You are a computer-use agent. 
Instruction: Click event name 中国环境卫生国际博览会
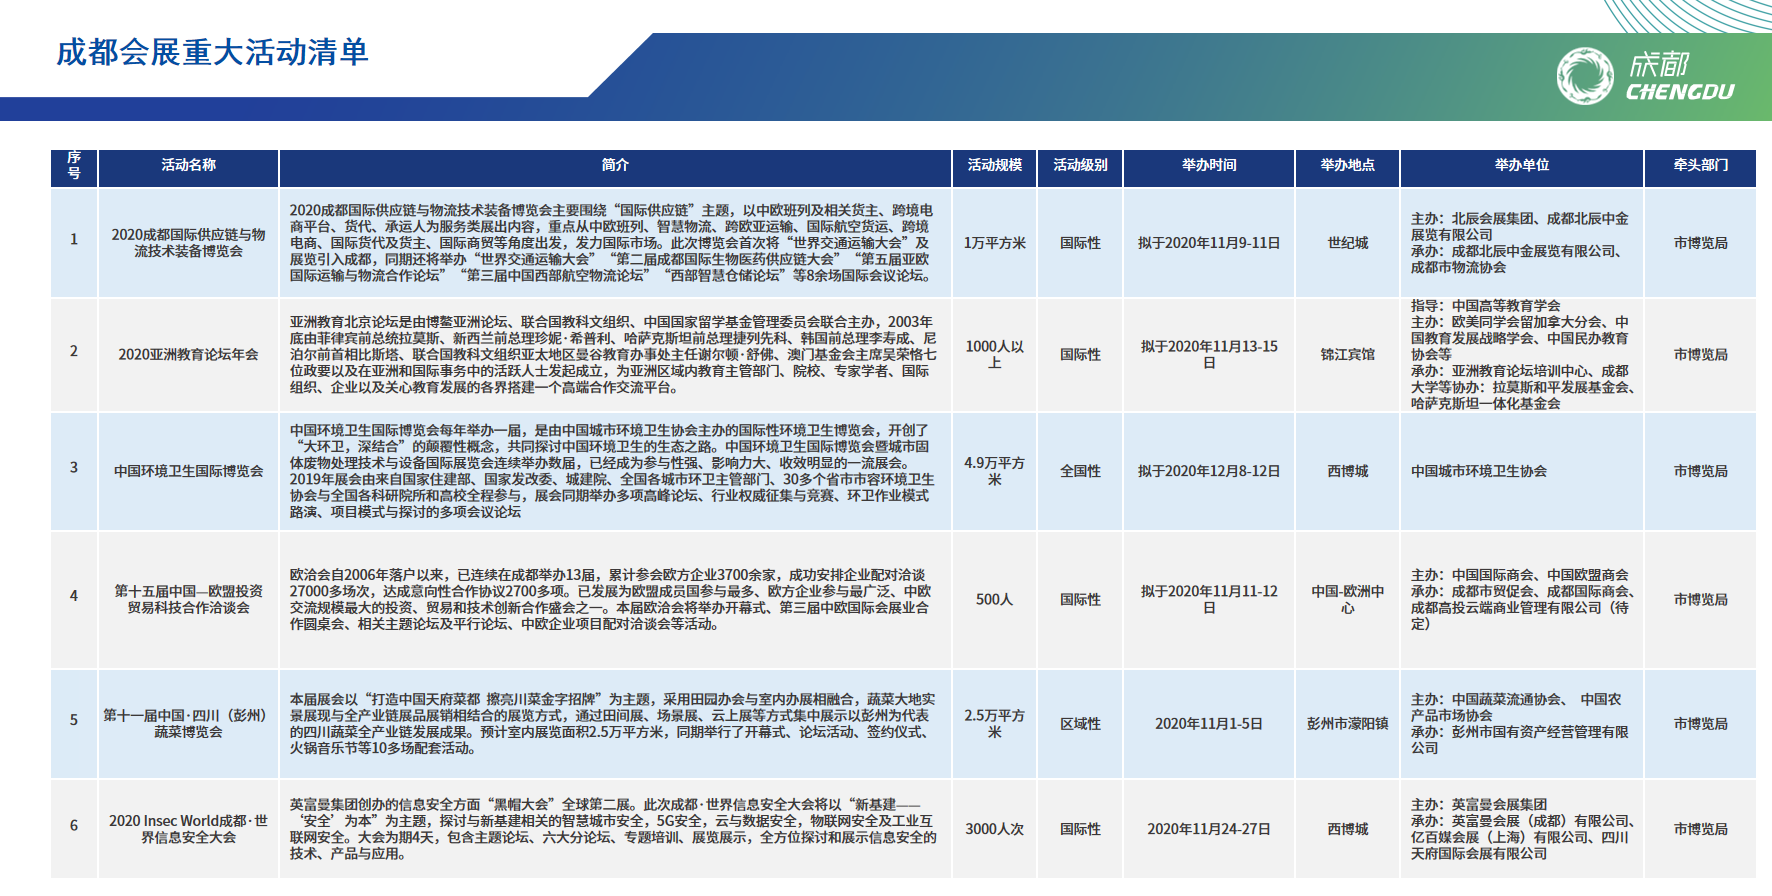(x=189, y=471)
